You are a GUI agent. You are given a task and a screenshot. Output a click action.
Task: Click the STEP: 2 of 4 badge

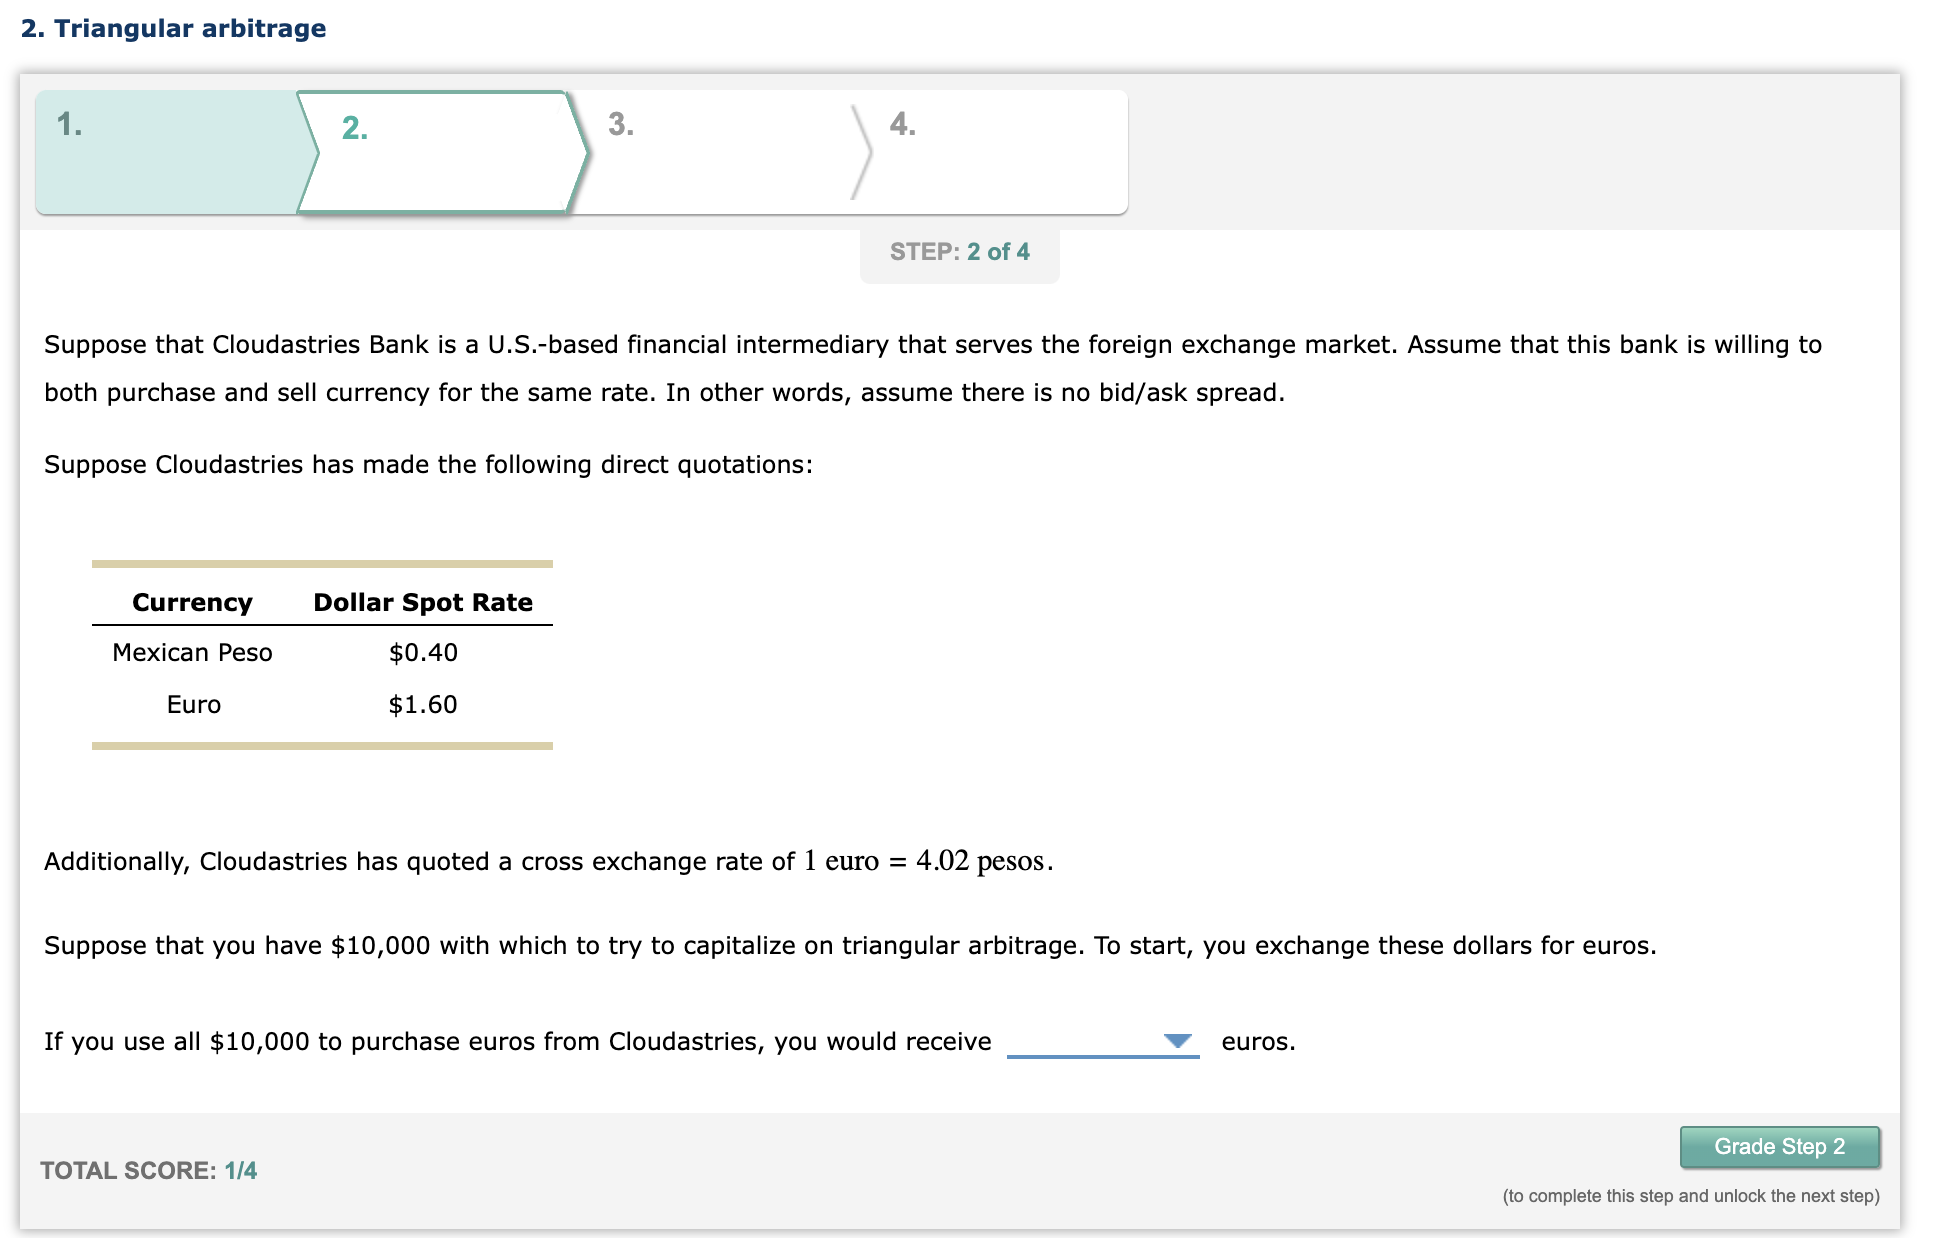(x=959, y=251)
